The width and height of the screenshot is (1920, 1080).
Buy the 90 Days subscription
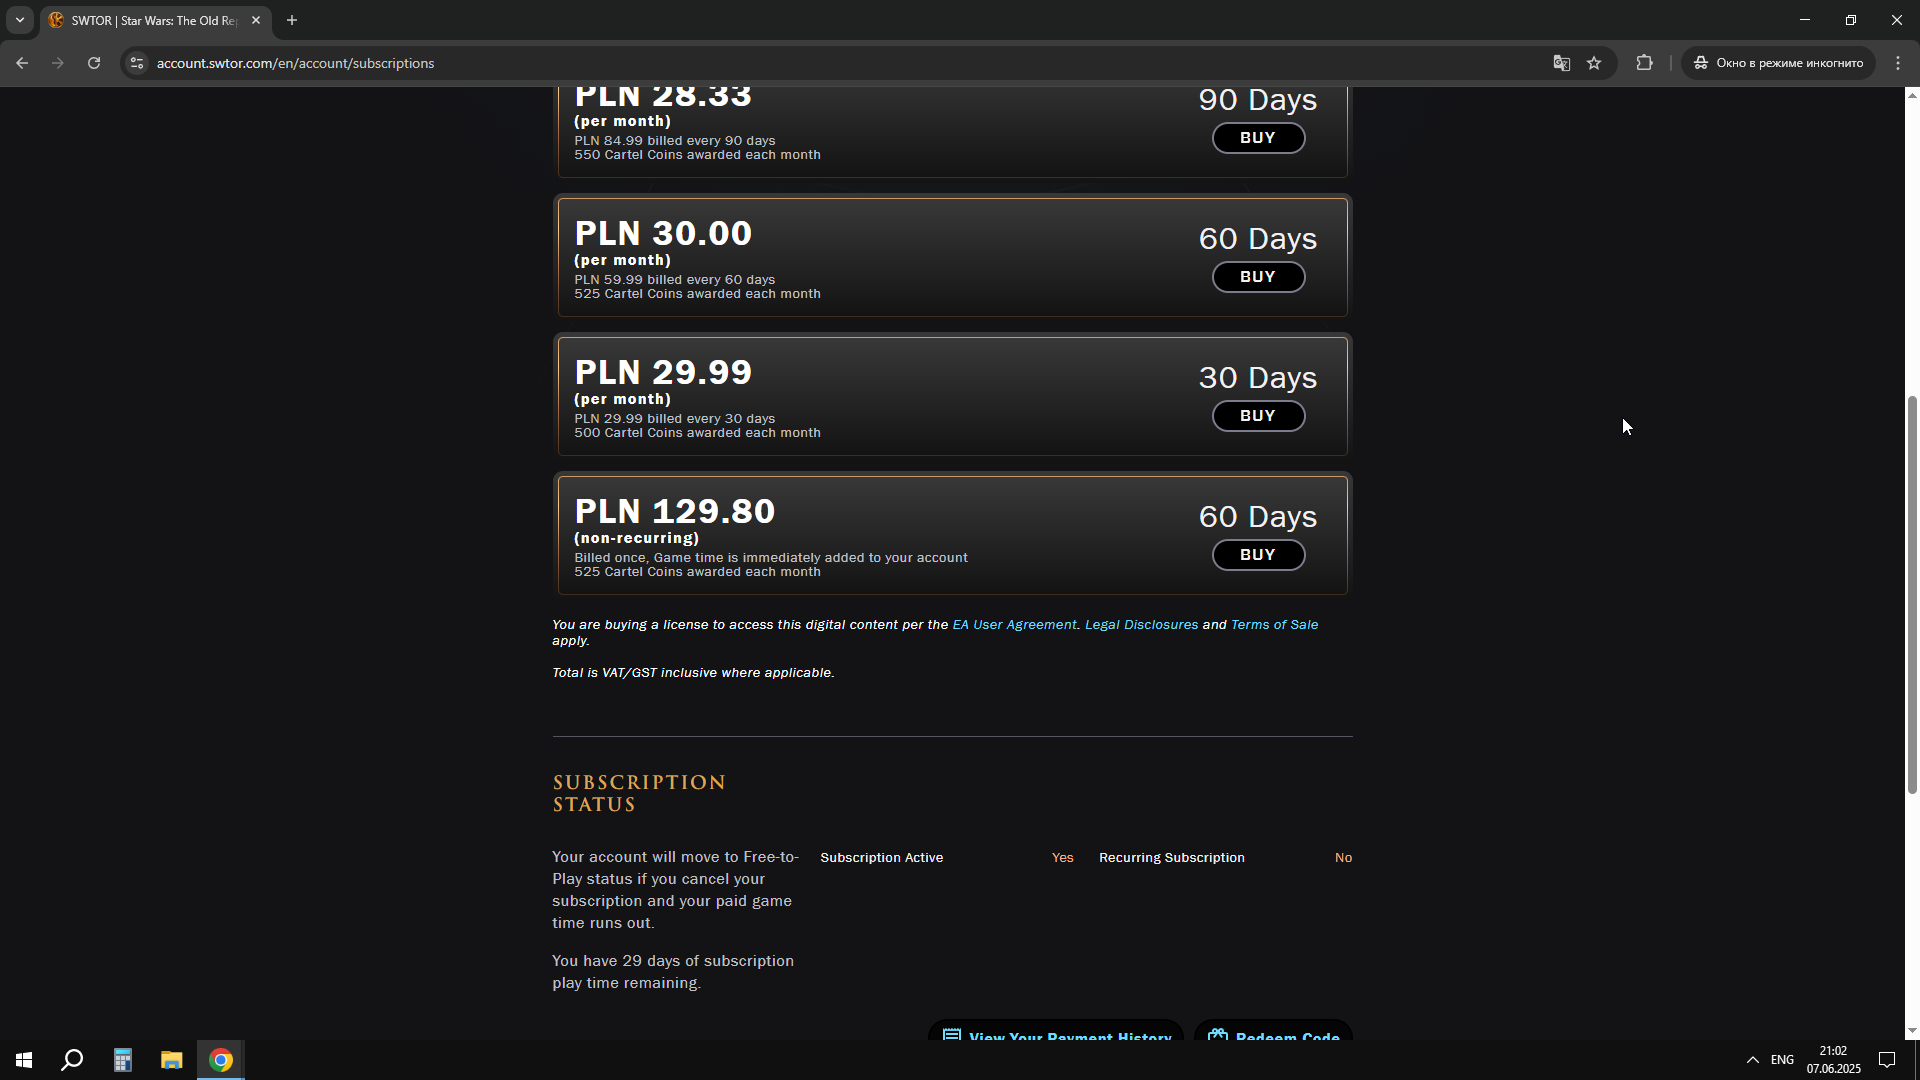pyautogui.click(x=1258, y=138)
